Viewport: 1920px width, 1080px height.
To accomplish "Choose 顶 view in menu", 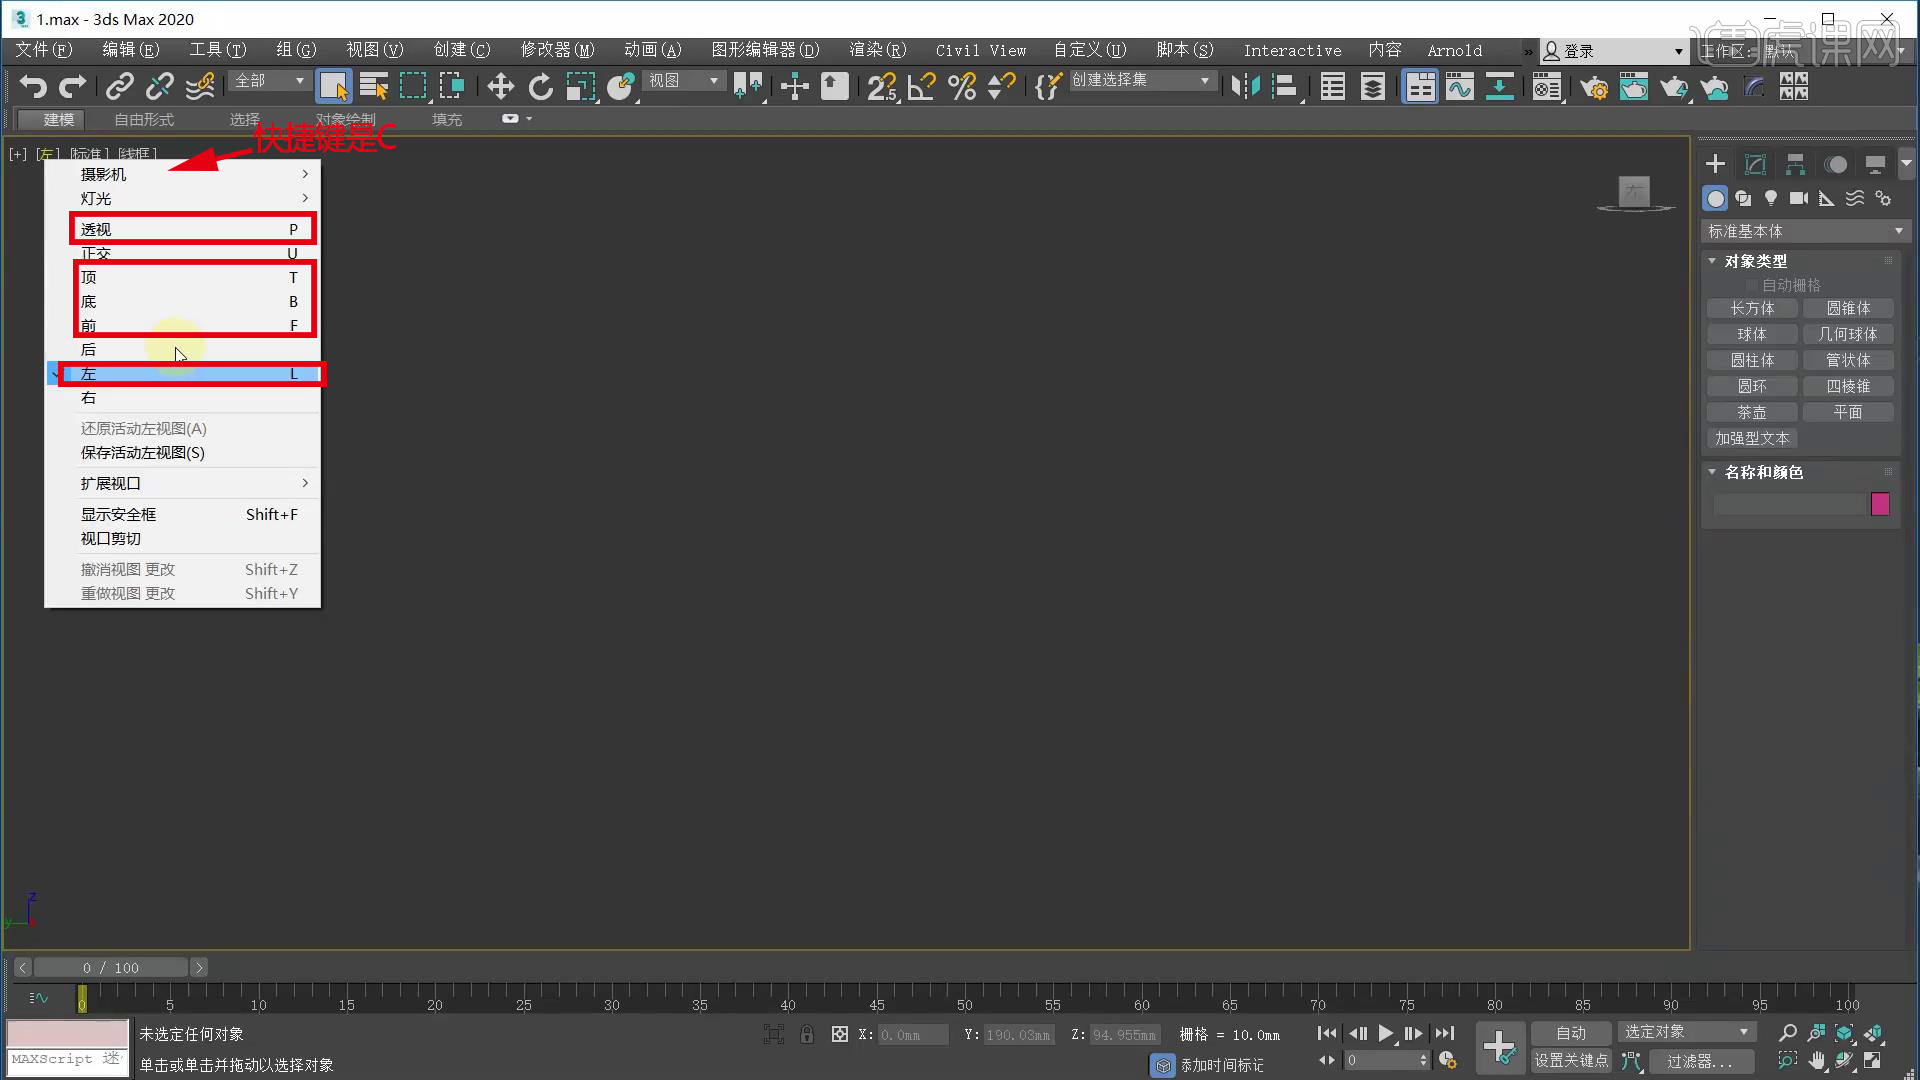I will pyautogui.click(x=183, y=277).
